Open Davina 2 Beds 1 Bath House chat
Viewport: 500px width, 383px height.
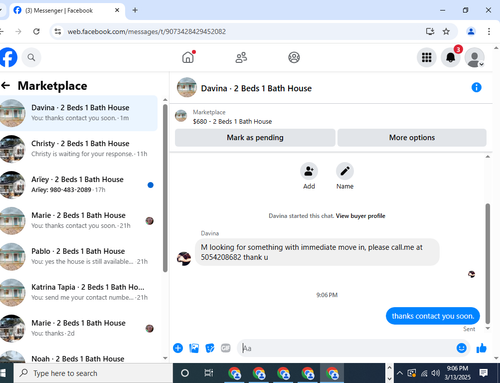click(x=78, y=113)
